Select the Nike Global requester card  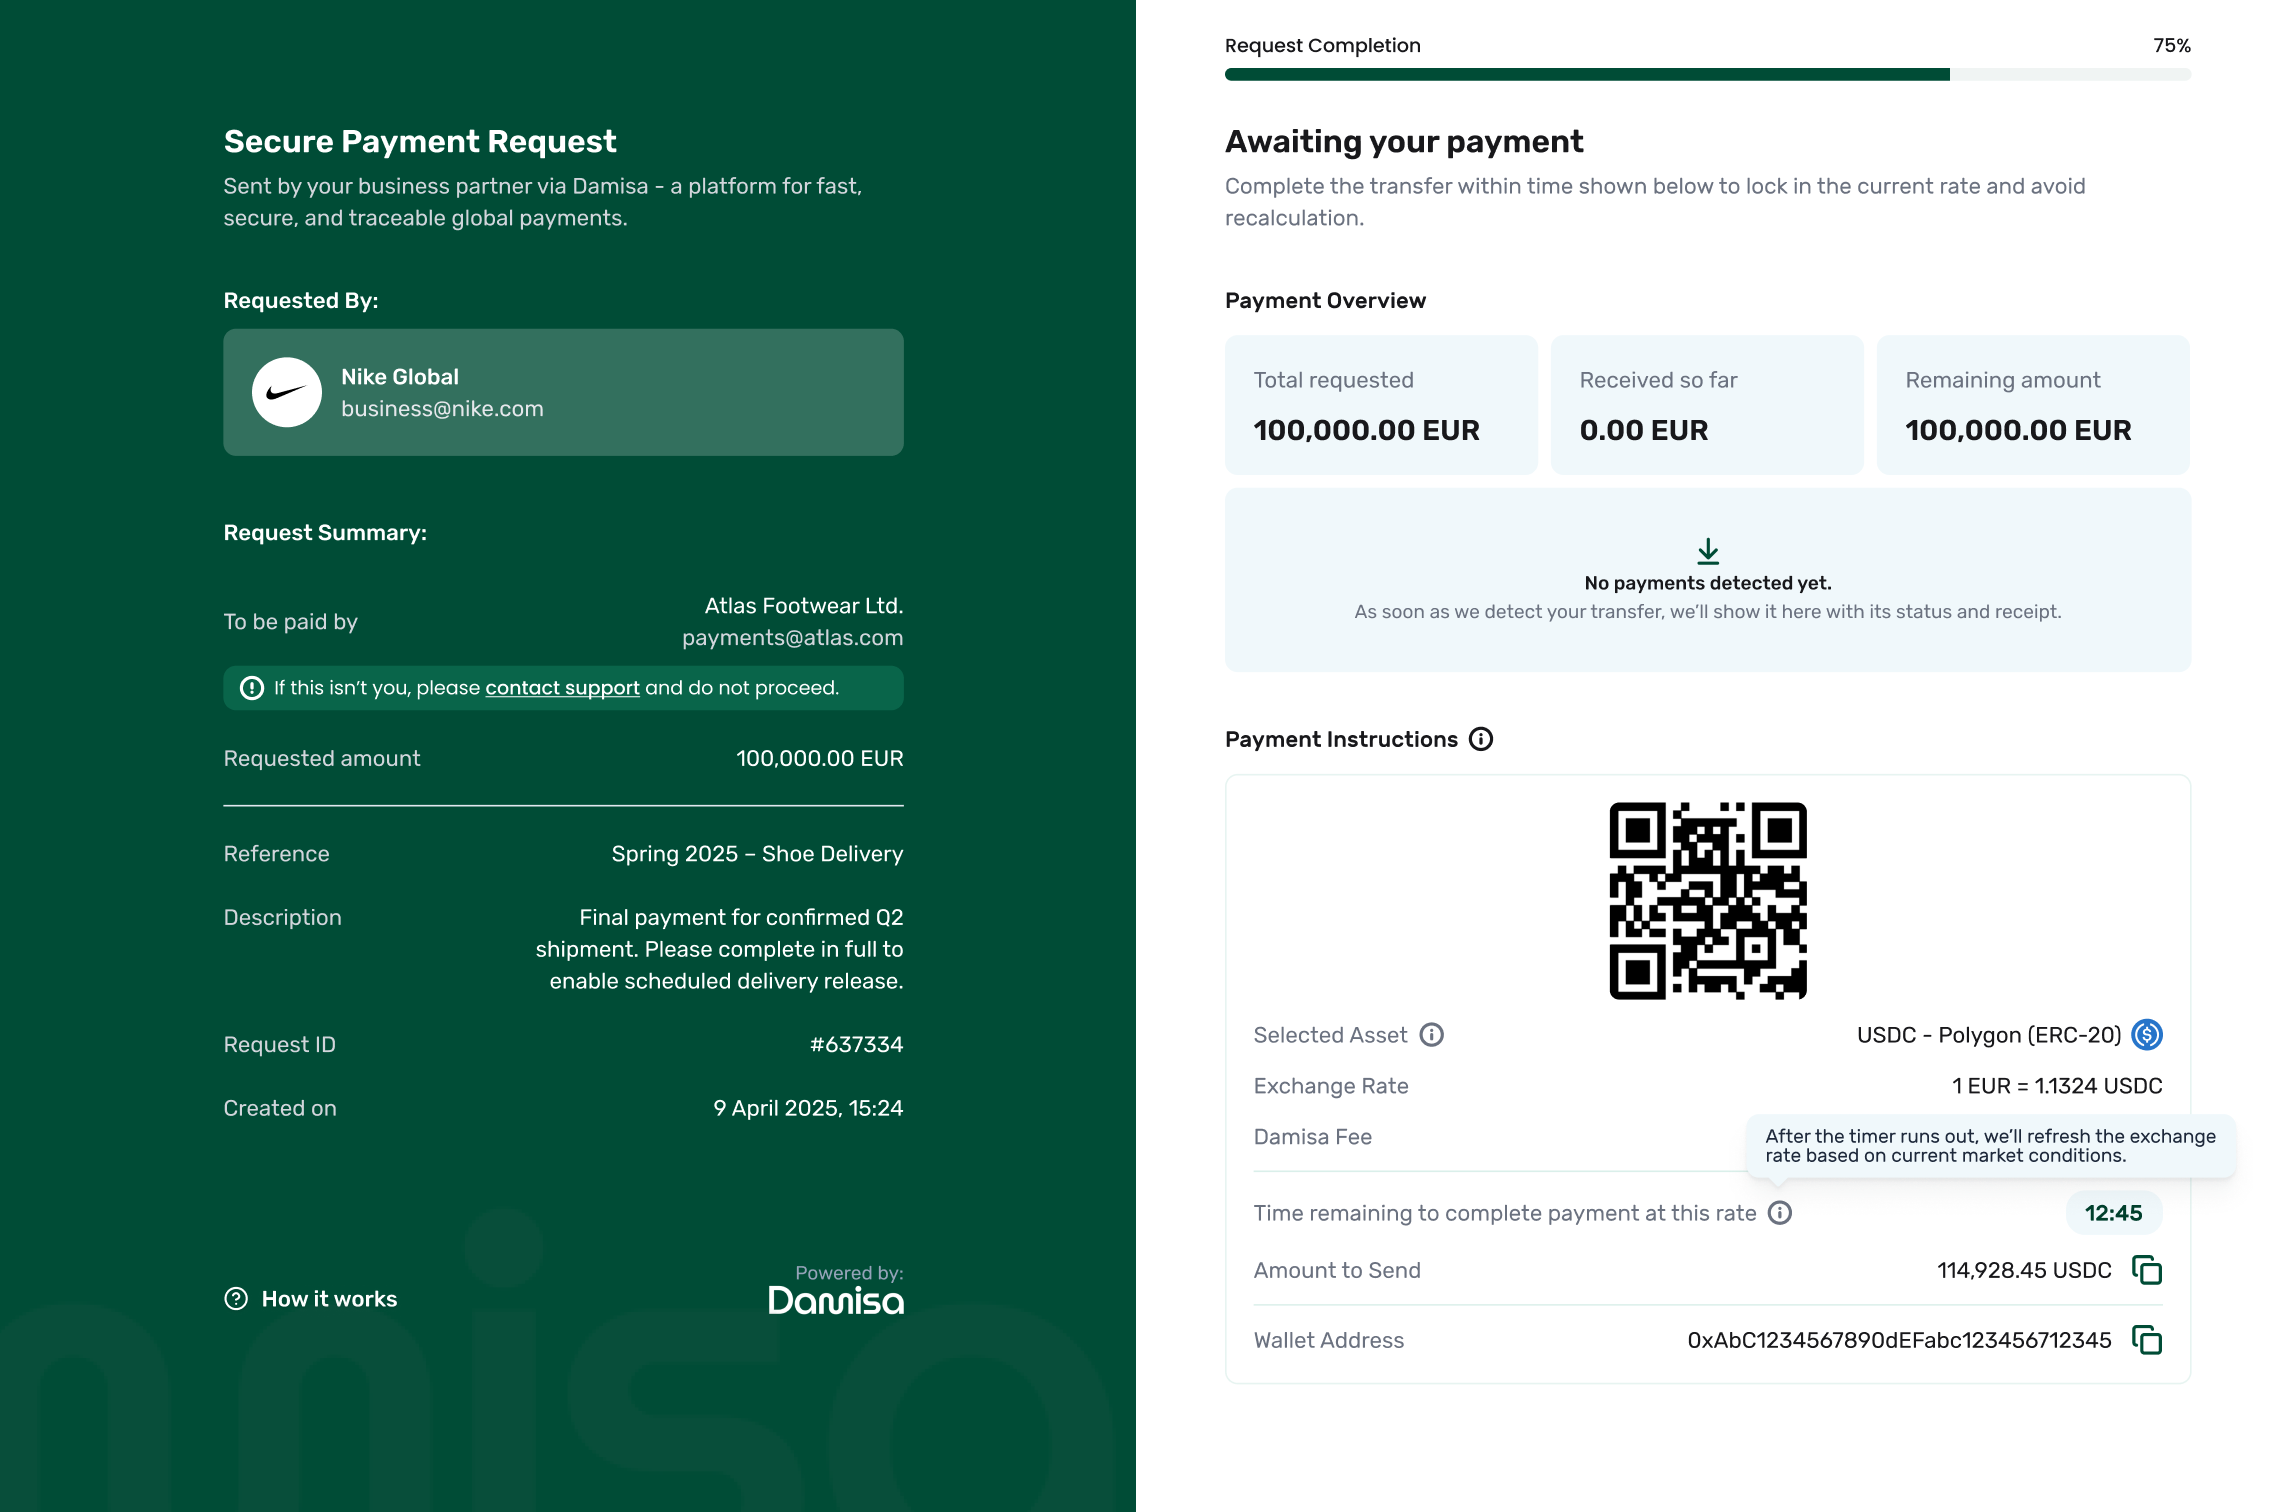563,393
